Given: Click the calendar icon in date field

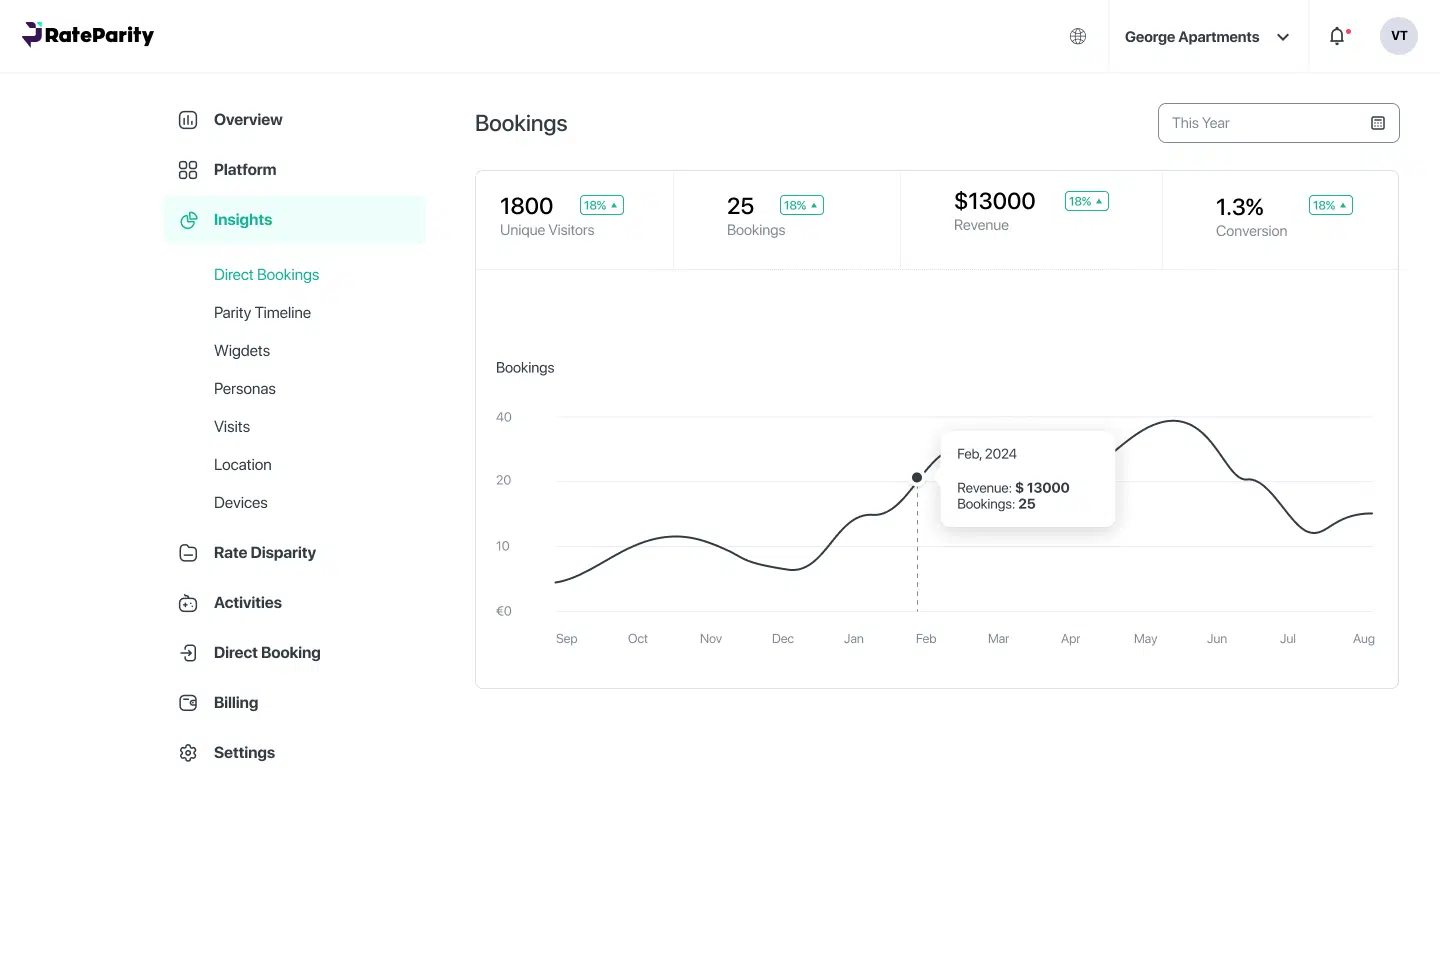Looking at the screenshot, I should pyautogui.click(x=1377, y=123).
